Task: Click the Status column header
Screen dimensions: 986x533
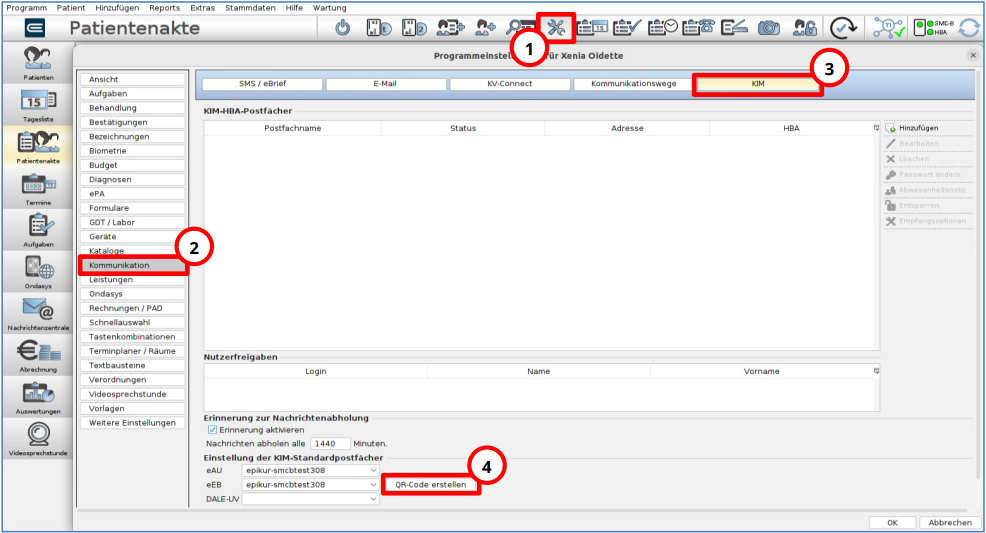Action: pyautogui.click(x=463, y=128)
